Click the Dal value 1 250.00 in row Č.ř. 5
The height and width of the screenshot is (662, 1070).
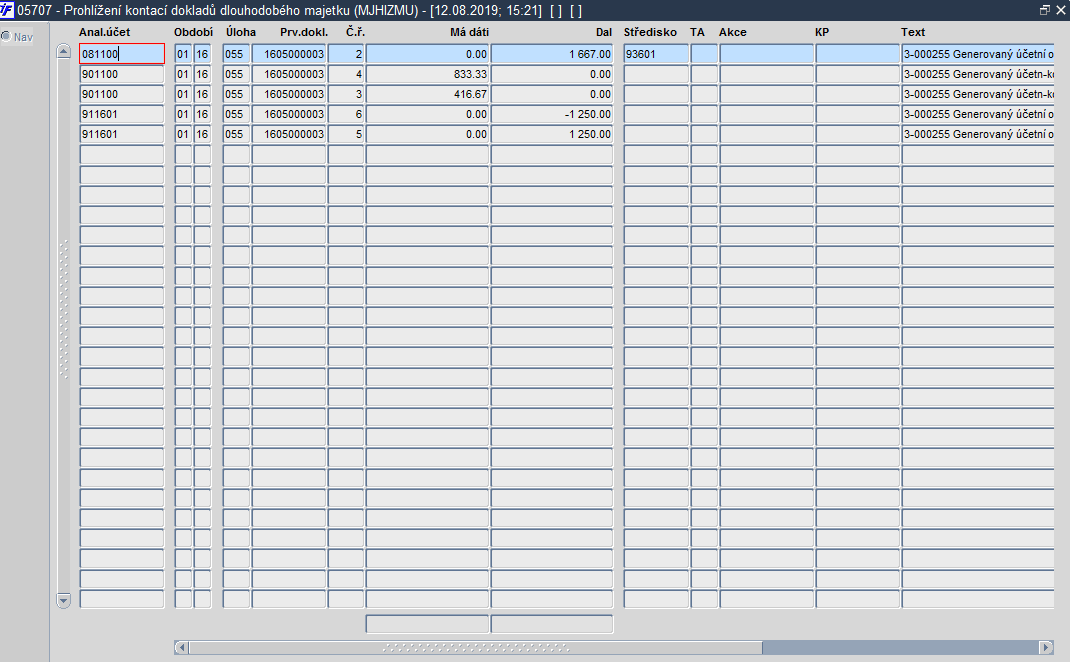[551, 134]
